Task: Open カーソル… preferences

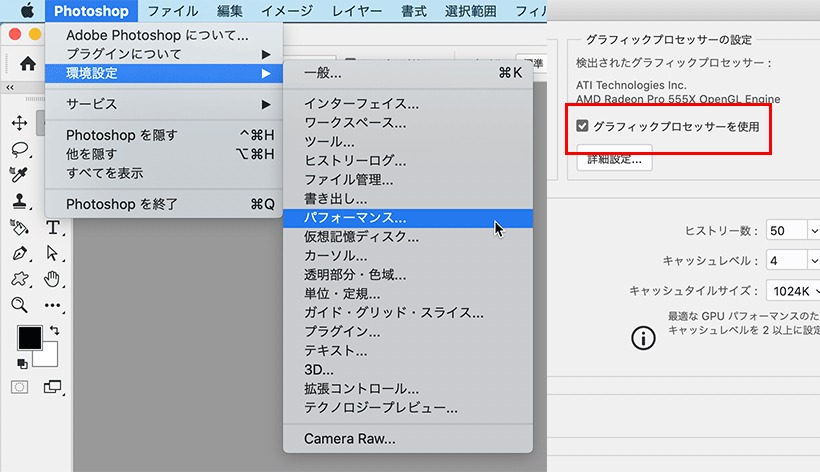Action: (x=408, y=256)
